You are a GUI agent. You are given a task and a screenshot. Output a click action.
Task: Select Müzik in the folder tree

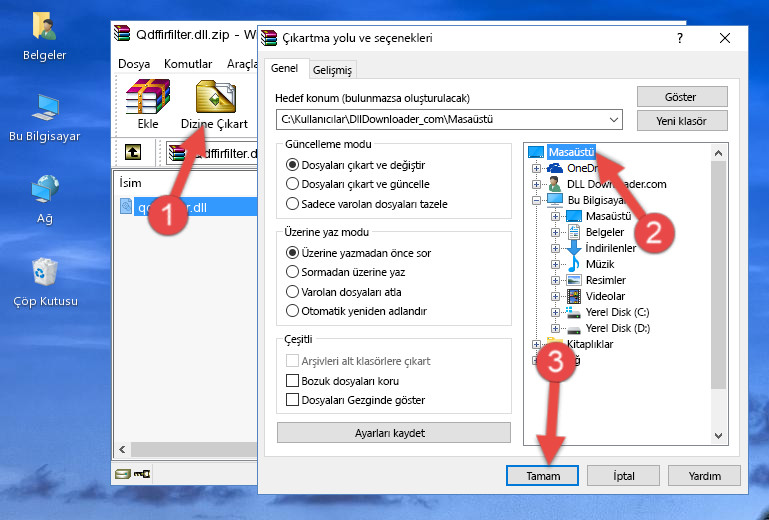click(x=600, y=264)
